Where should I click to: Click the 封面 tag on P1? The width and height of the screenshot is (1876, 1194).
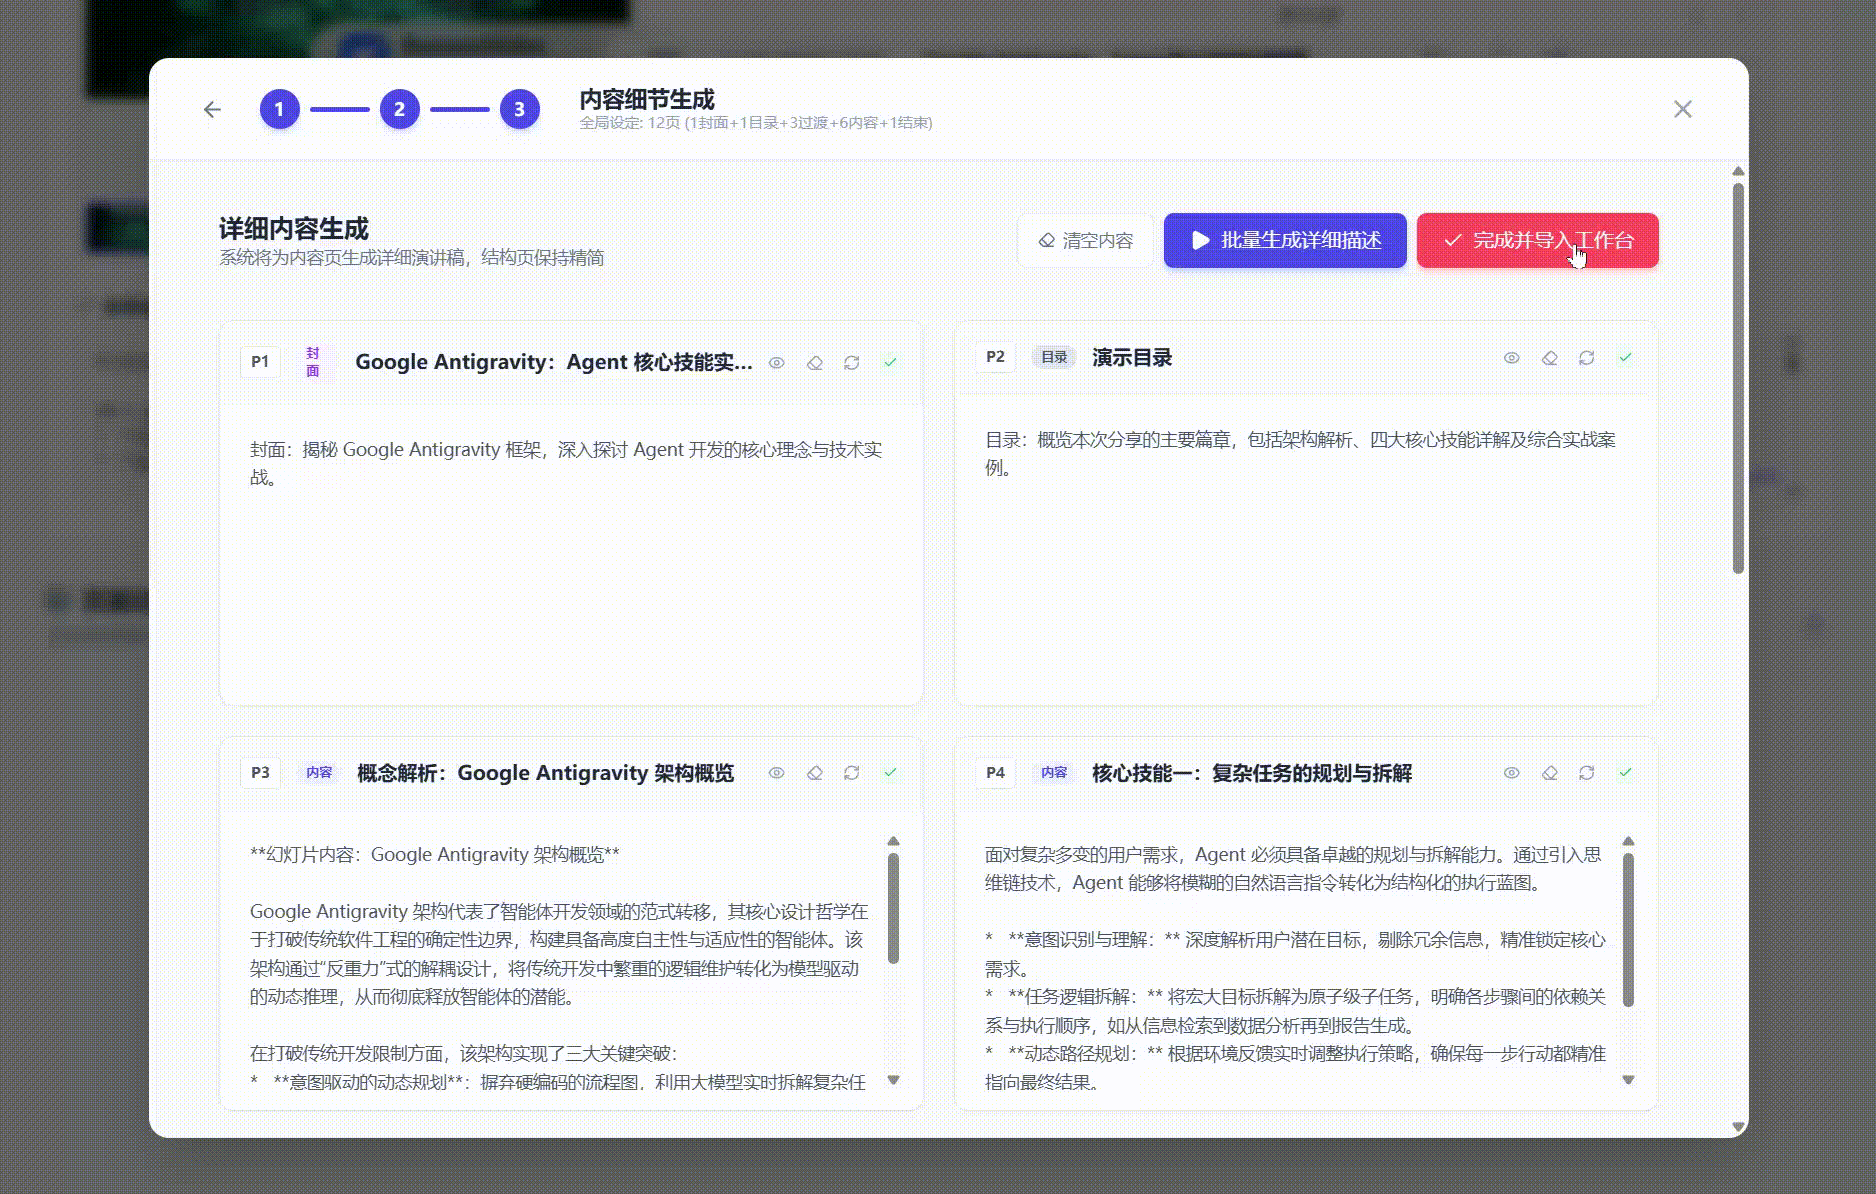(313, 362)
